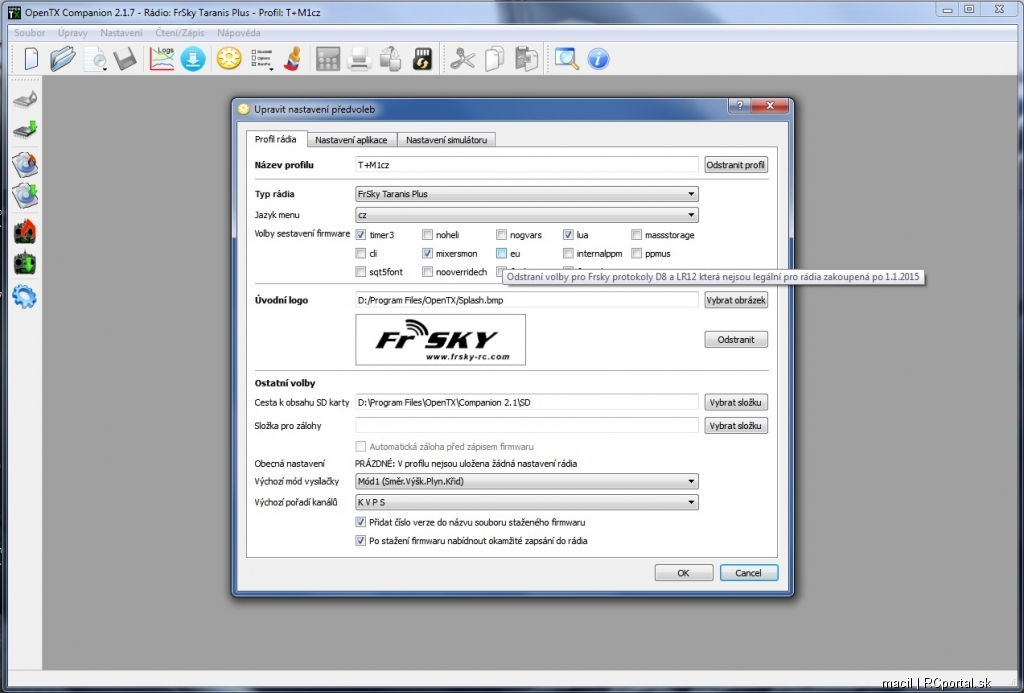Copy with the two-pages icon
The image size is (1024, 693).
(x=494, y=59)
